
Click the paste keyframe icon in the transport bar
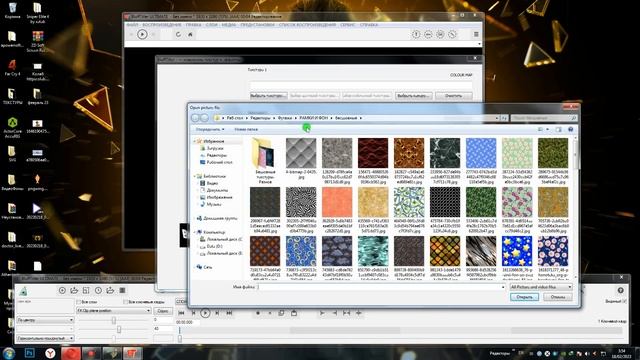coord(294,313)
